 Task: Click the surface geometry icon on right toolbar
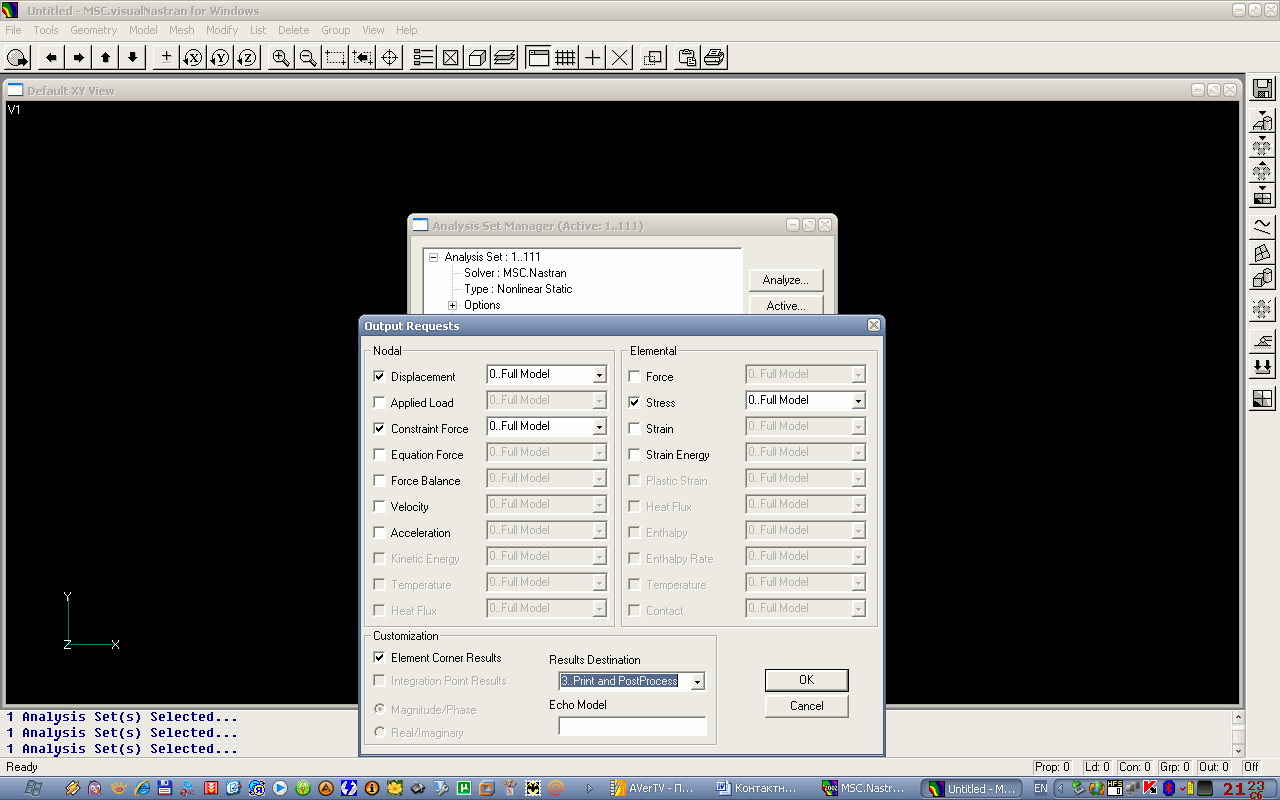tap(1262, 253)
